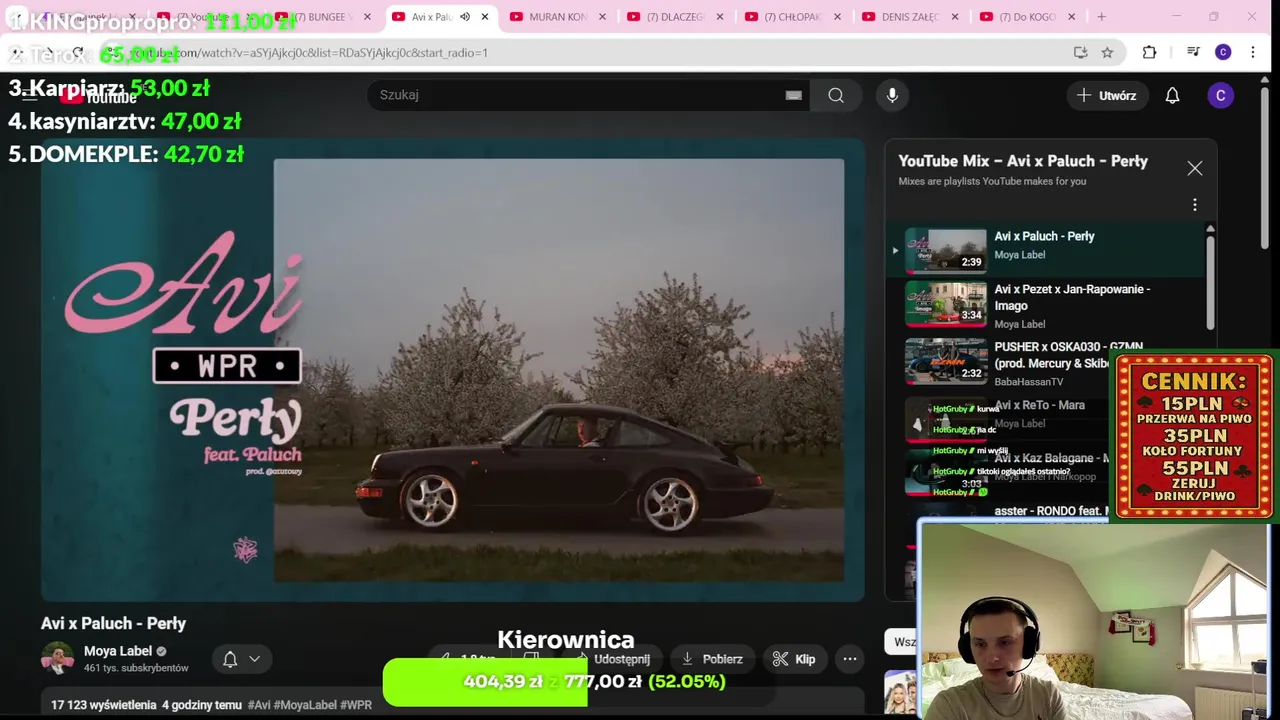Toggle channel notification bell for Moya Label

coord(230,659)
